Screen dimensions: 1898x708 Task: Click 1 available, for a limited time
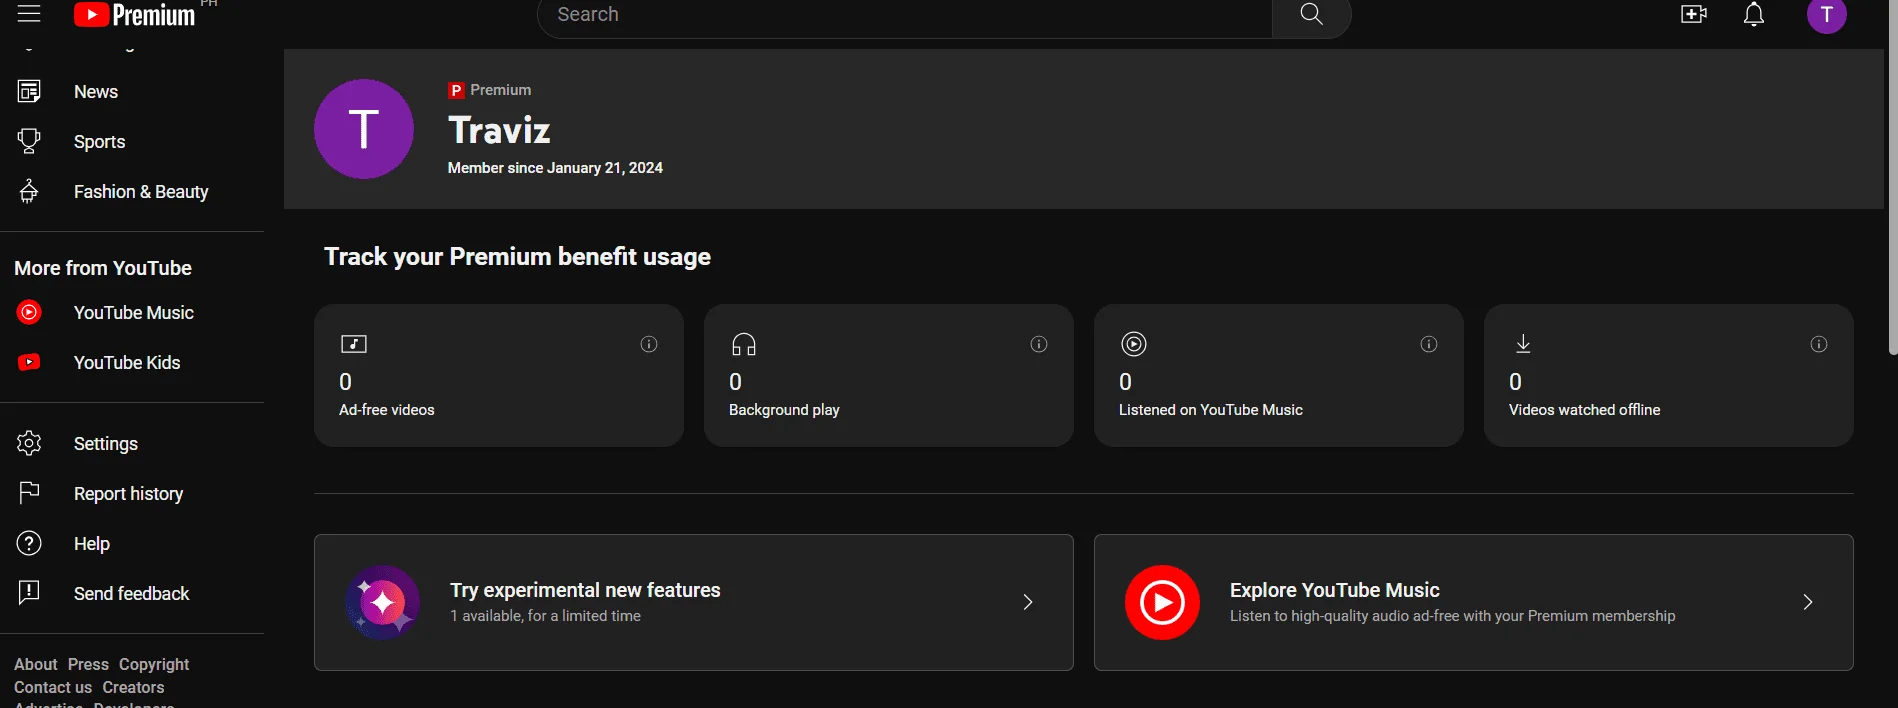(x=545, y=616)
